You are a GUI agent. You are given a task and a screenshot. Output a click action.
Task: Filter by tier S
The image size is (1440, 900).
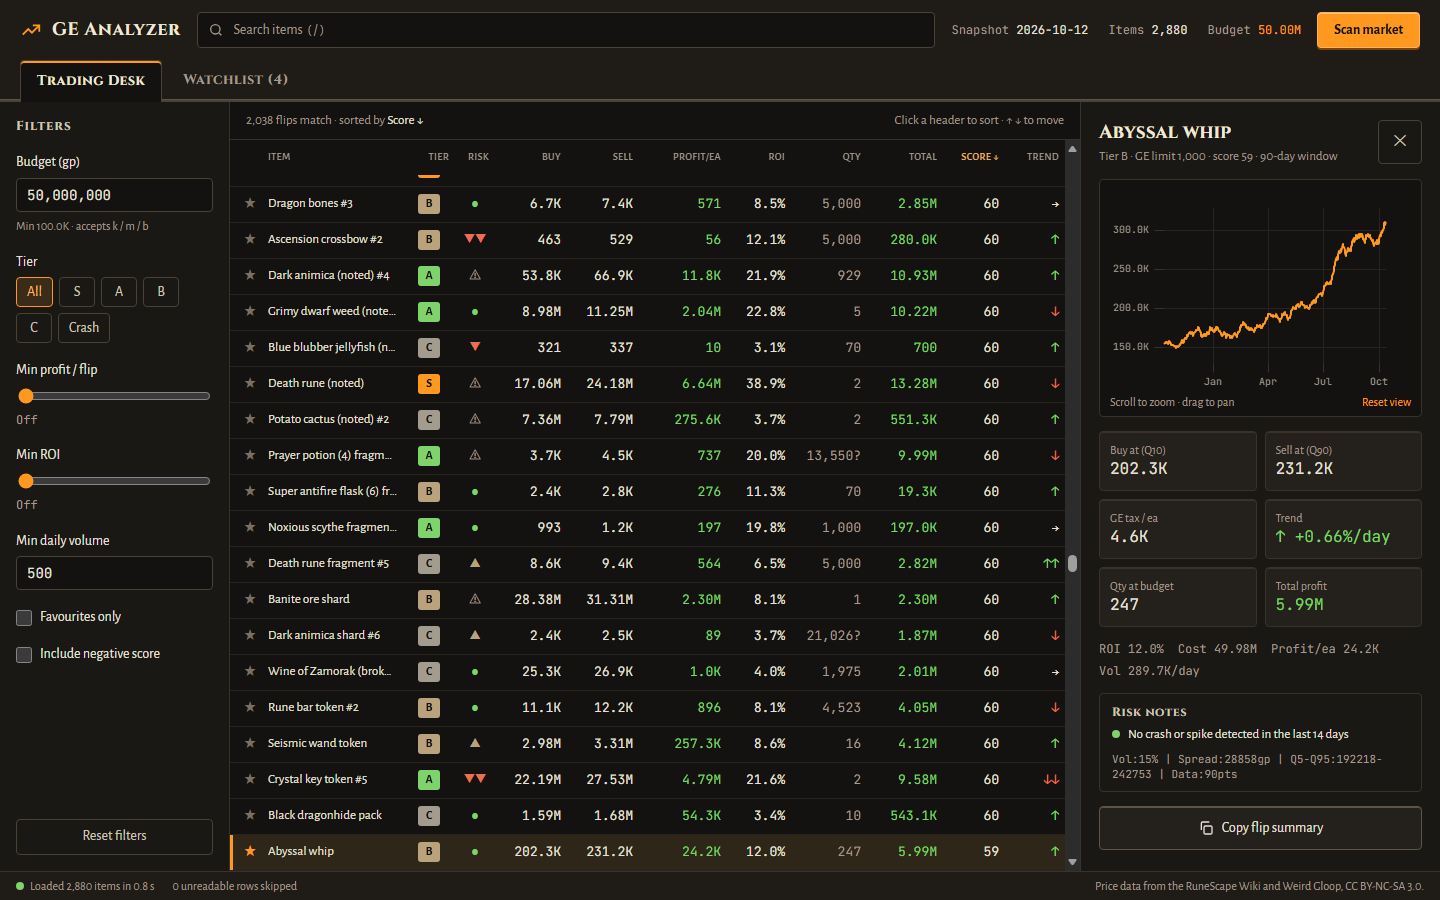coord(77,291)
